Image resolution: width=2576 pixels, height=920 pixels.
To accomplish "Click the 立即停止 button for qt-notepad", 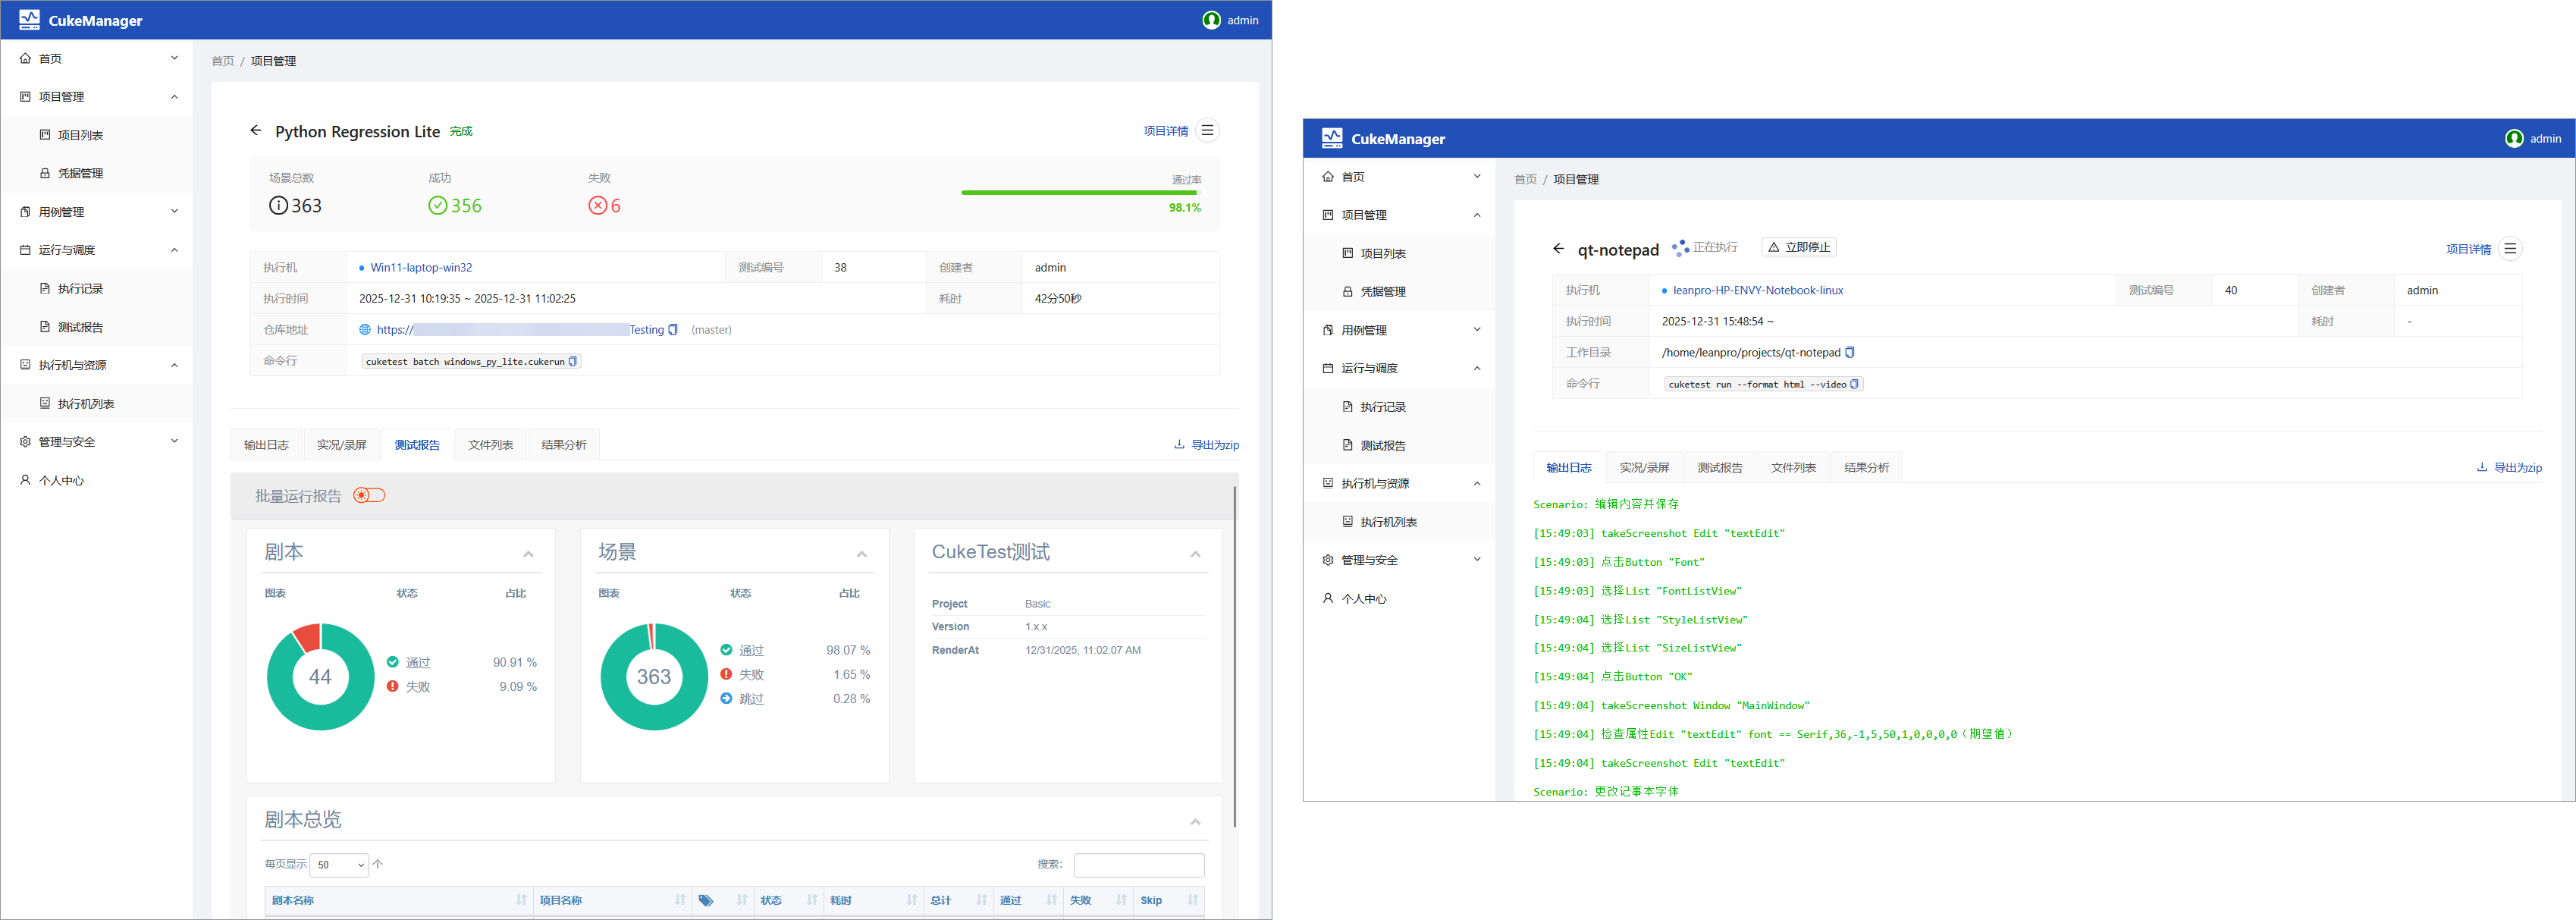I will point(1799,247).
